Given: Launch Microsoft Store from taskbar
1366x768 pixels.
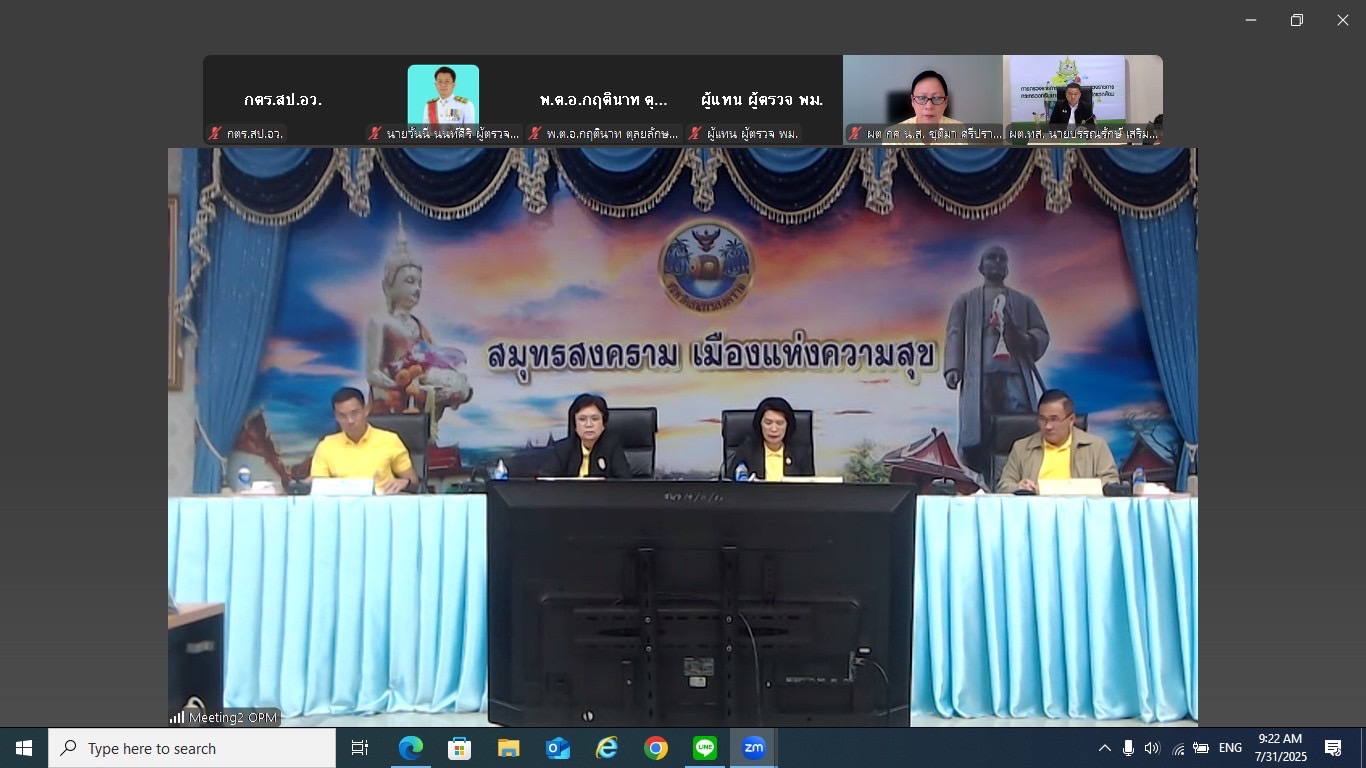Looking at the screenshot, I should point(460,748).
